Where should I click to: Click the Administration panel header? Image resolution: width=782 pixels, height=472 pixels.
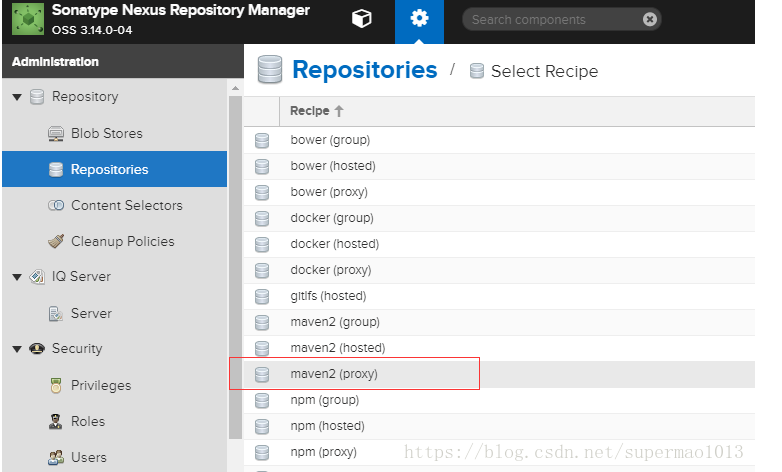(x=123, y=61)
